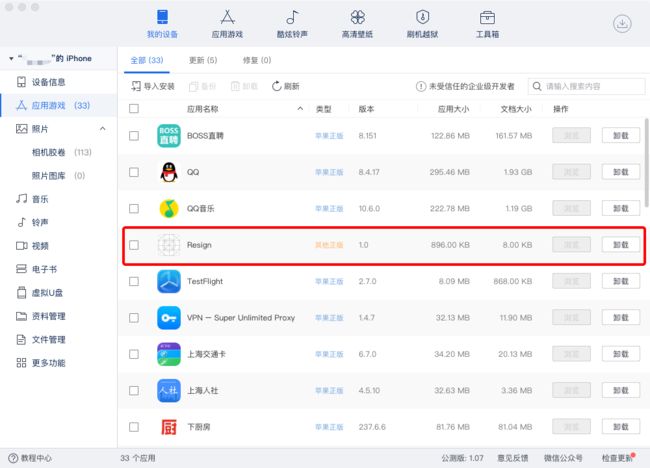
Task: Select 相机胶卷 (113) under photos
Action: pos(62,152)
